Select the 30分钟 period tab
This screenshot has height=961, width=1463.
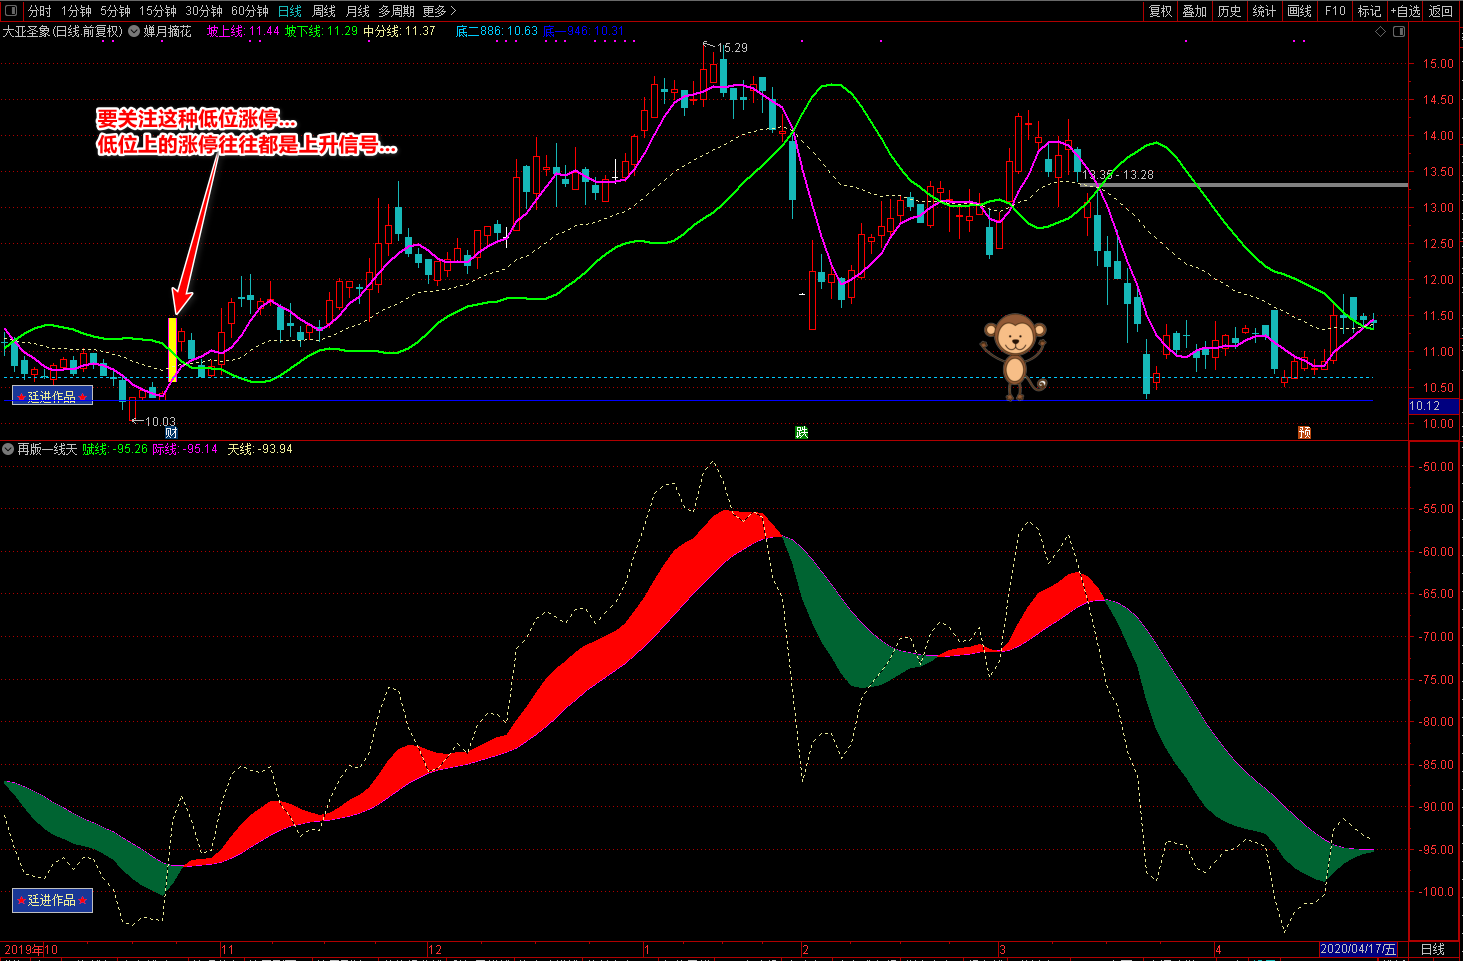[203, 11]
